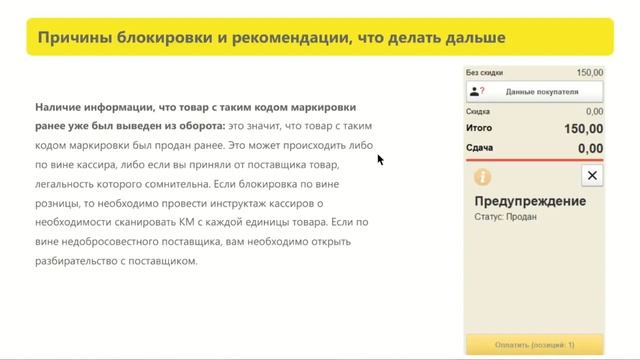The image size is (640, 360).
Task: Click the line starting кодом маркировки был продан
Action: pos(204,145)
